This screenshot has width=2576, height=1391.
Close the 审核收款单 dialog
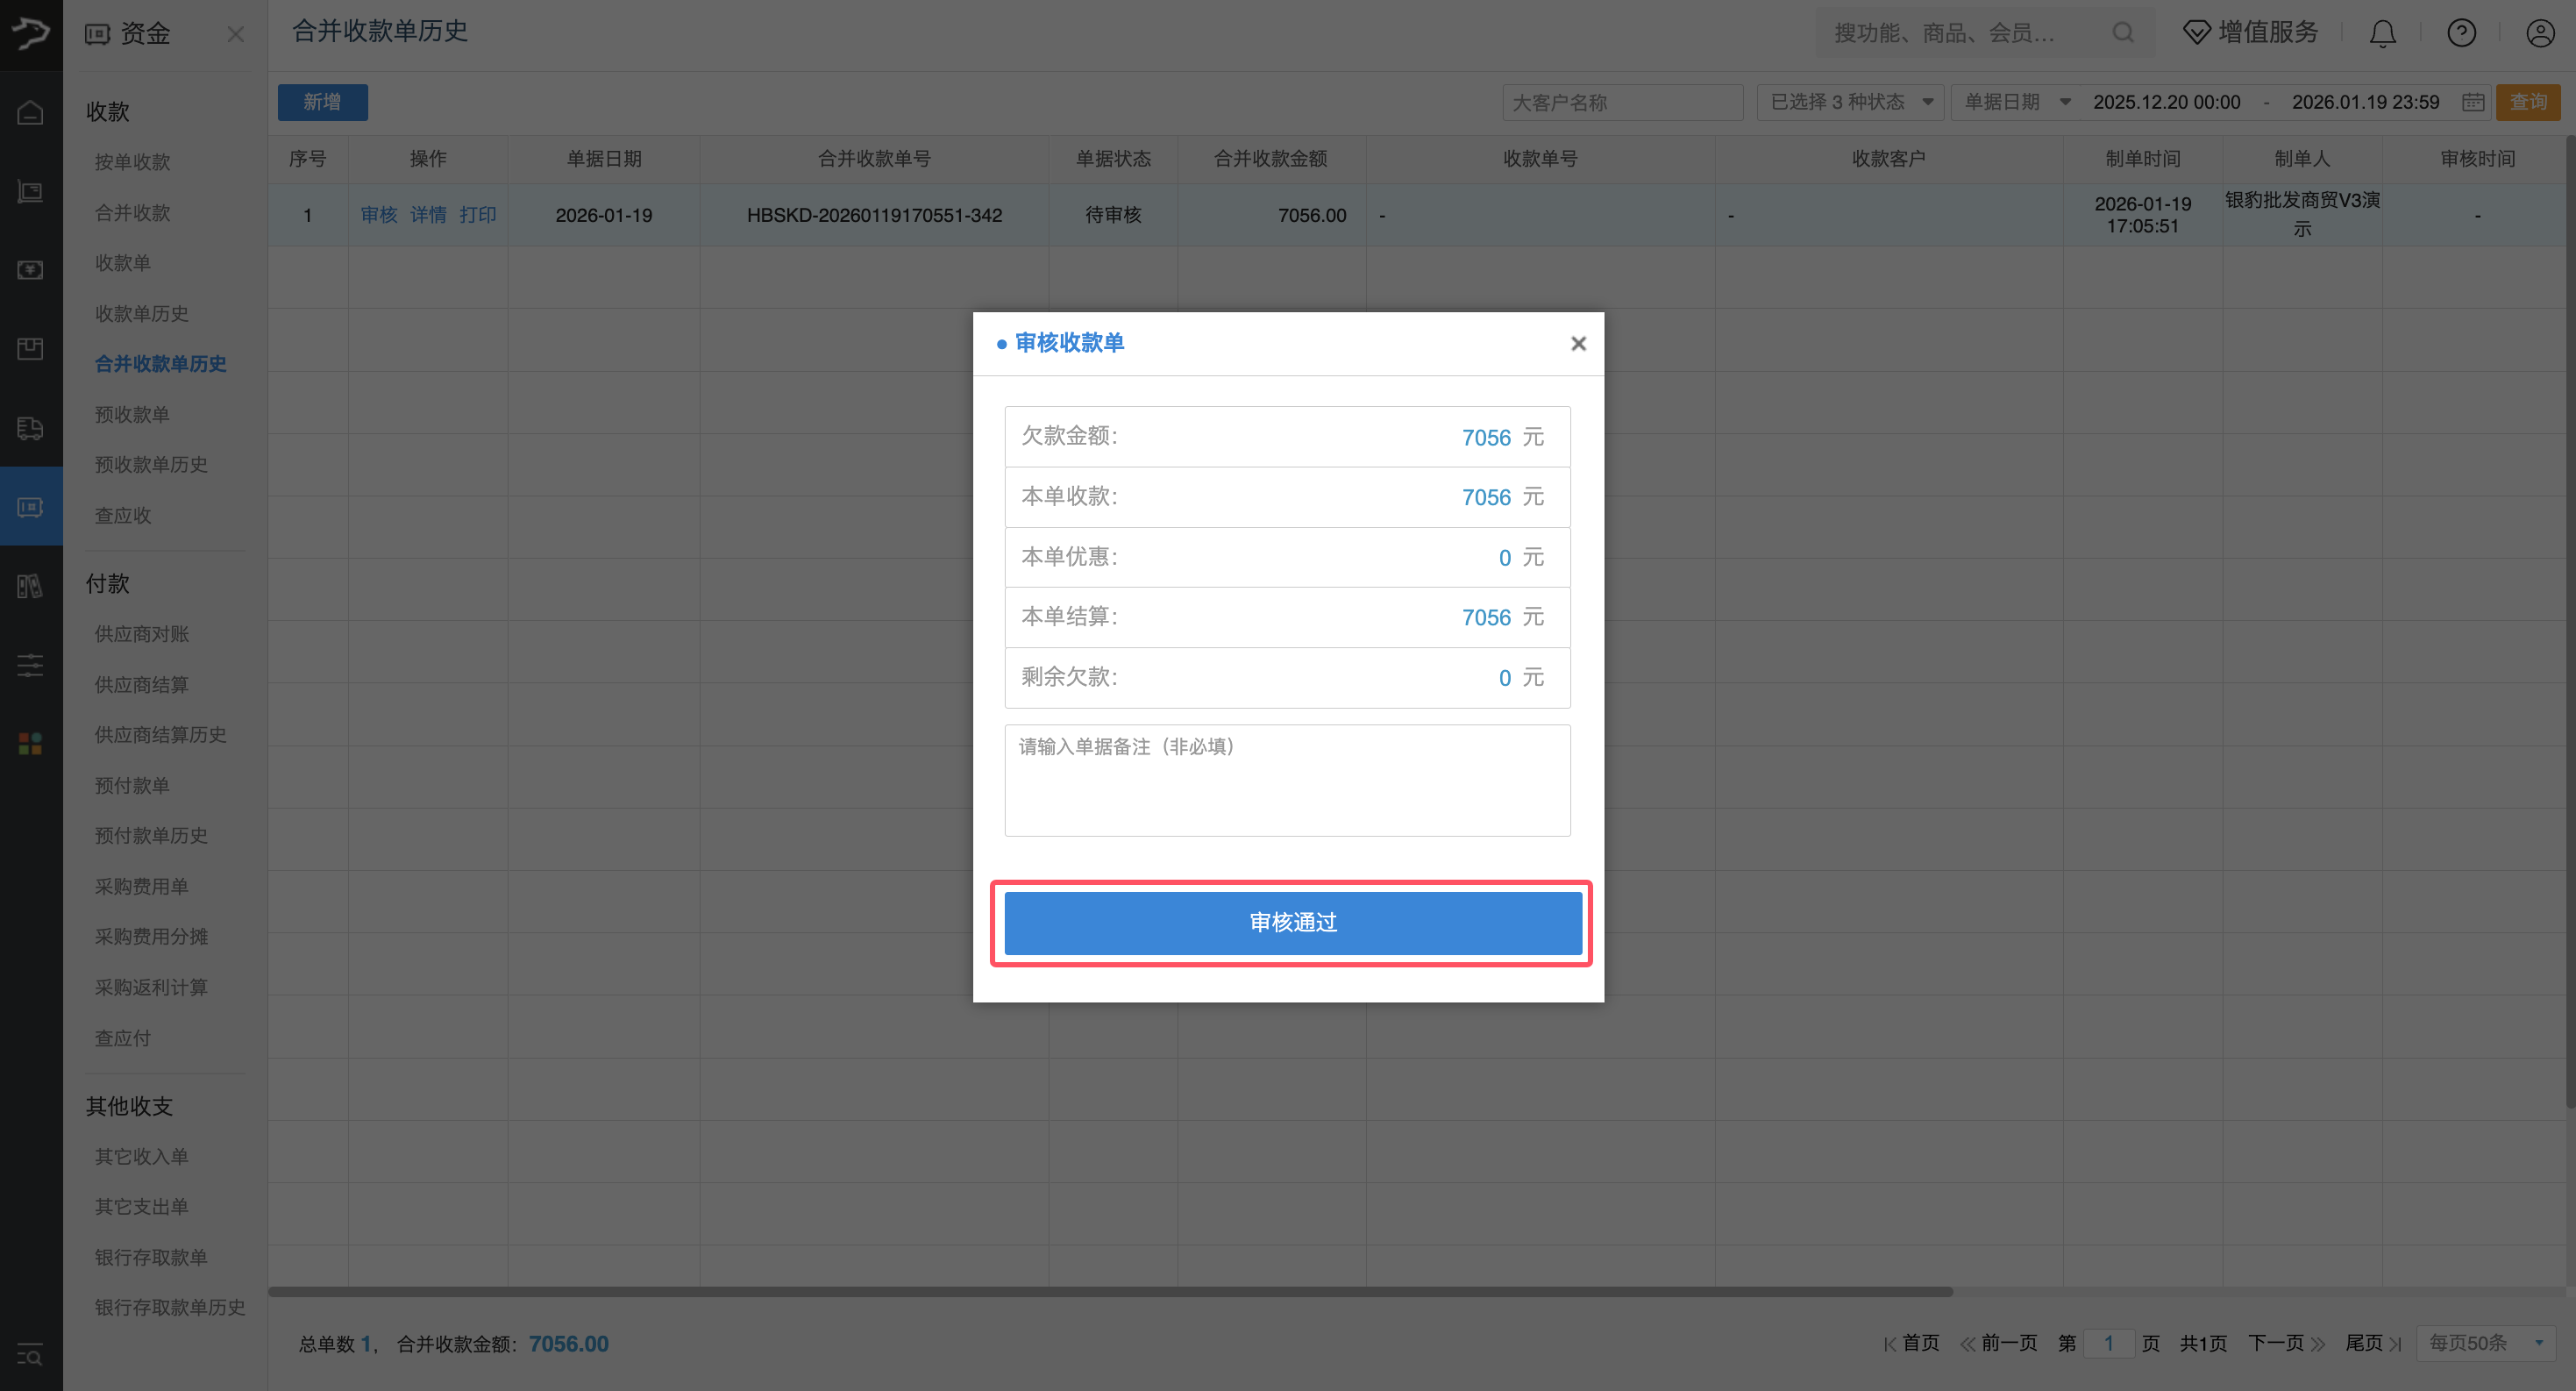point(1578,344)
